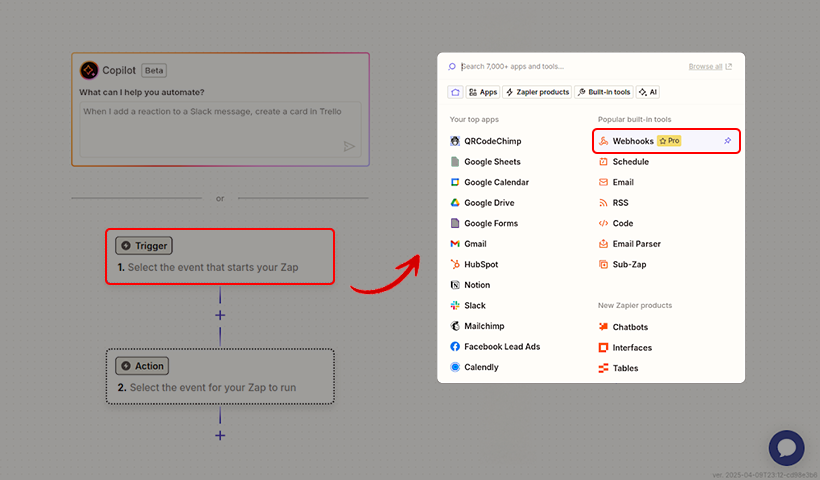This screenshot has width=820, height=480.
Task: Add step with plus between Trigger and Action
Action: pyautogui.click(x=220, y=315)
